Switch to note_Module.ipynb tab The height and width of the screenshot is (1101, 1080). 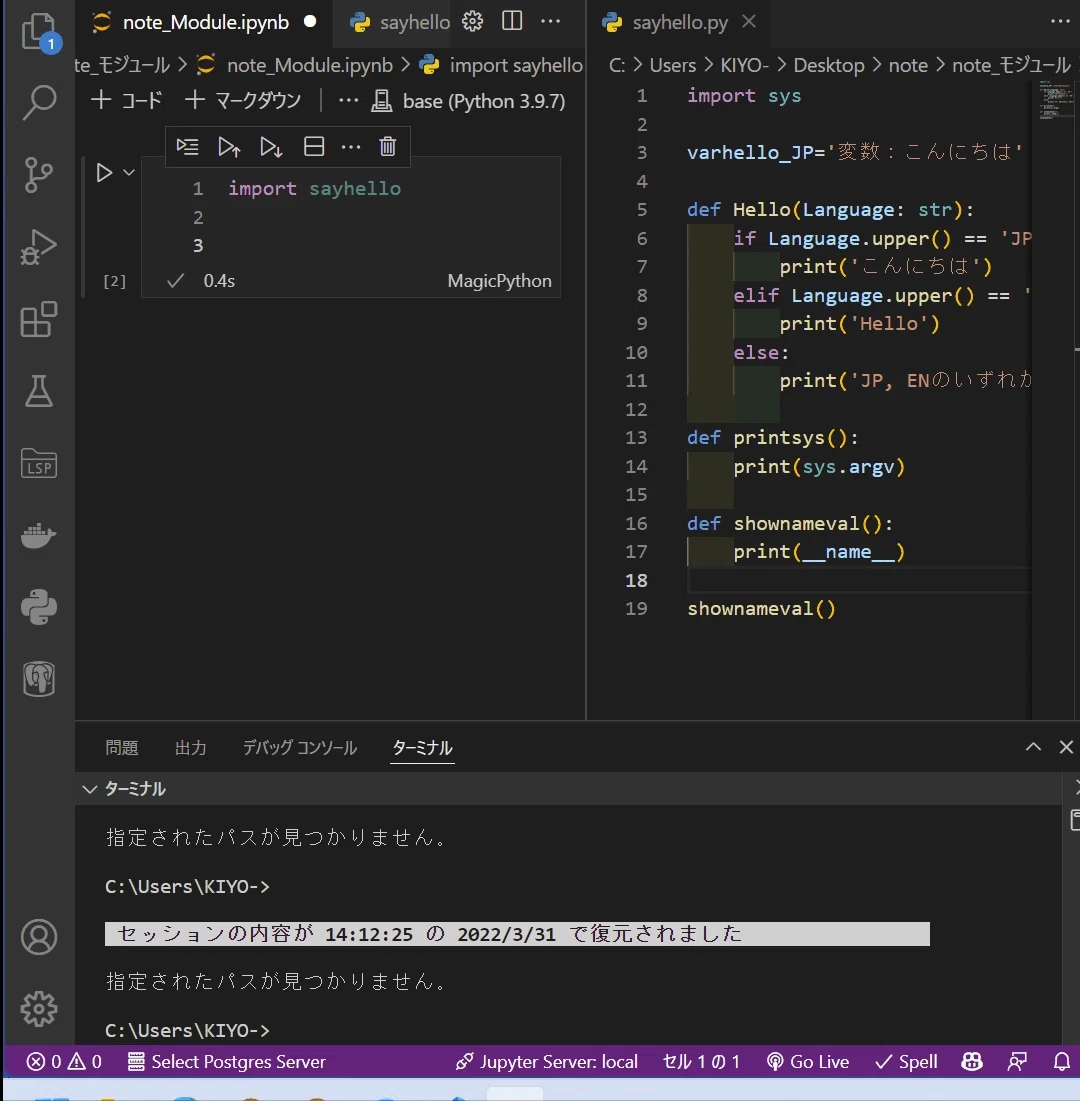click(204, 22)
